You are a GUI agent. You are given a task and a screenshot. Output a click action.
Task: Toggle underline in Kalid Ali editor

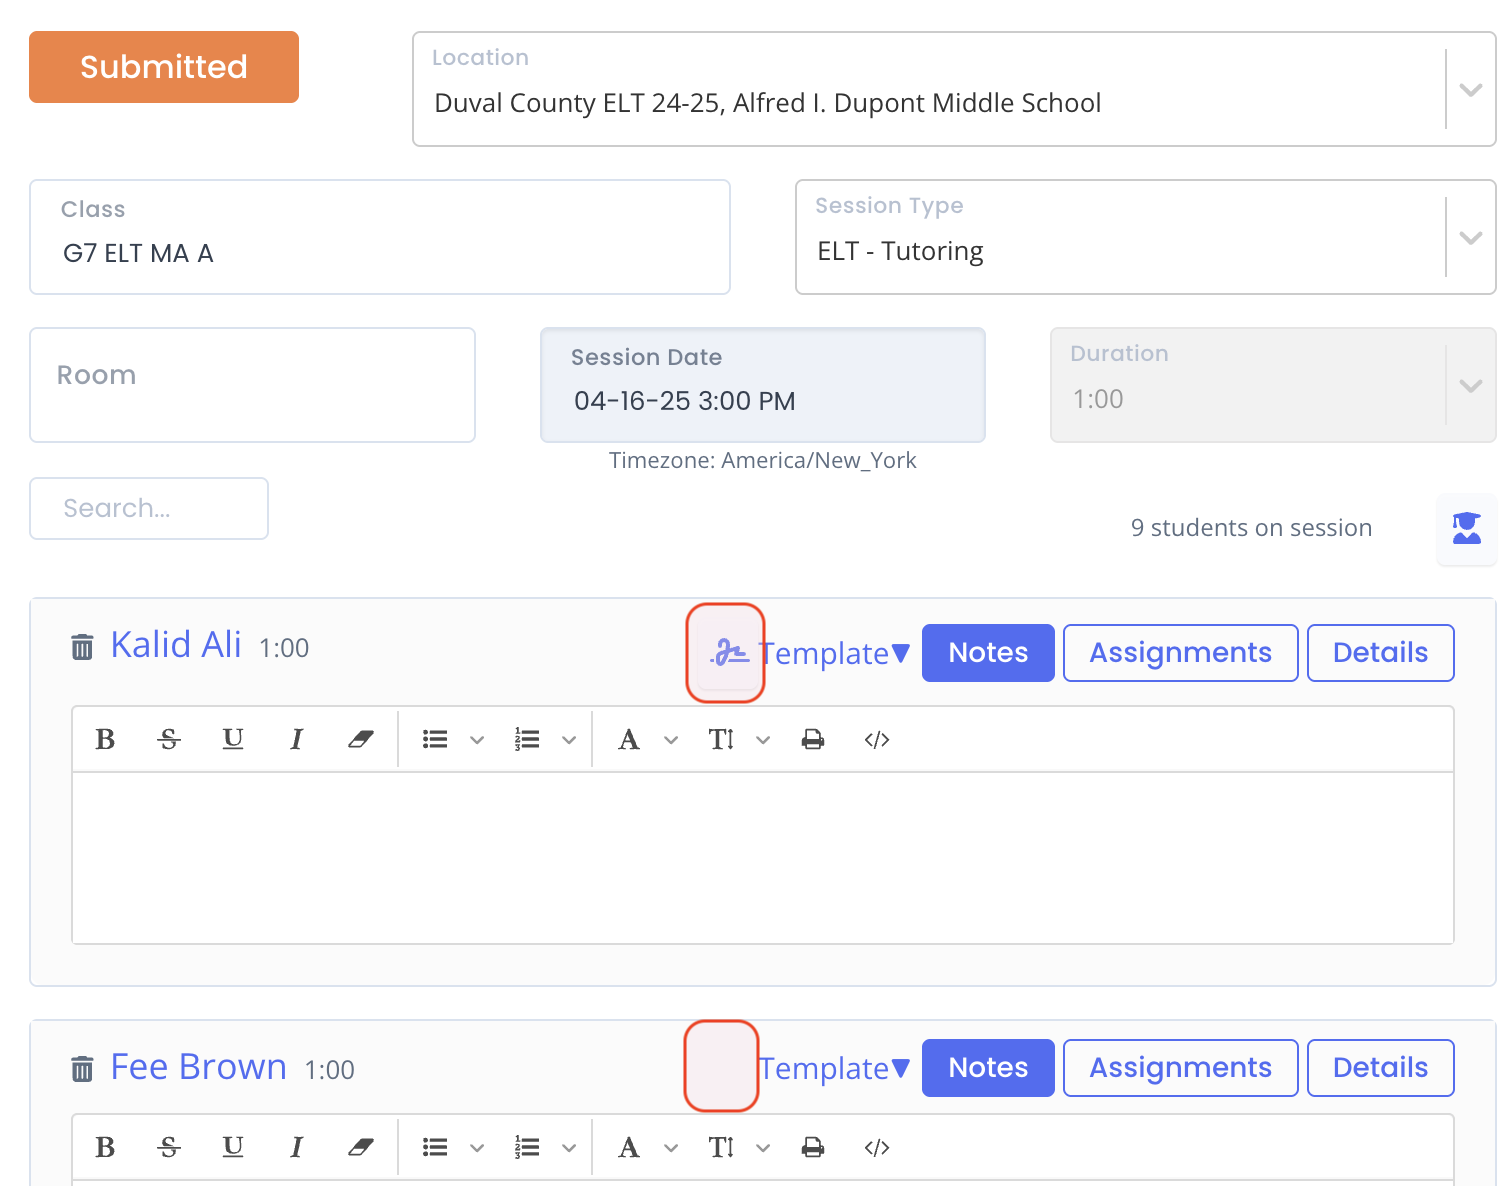coord(233,739)
